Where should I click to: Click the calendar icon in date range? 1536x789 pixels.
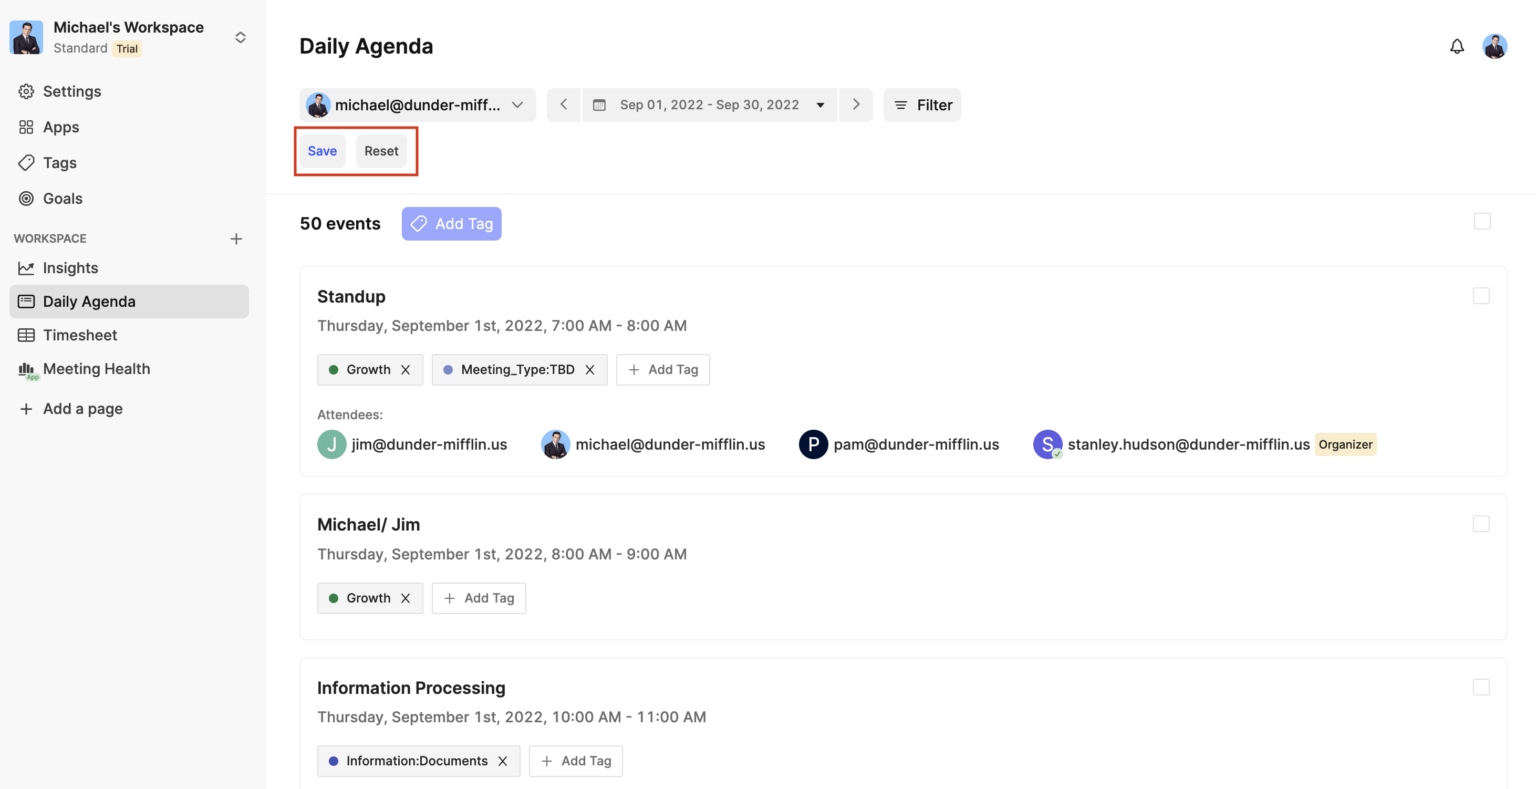599,105
